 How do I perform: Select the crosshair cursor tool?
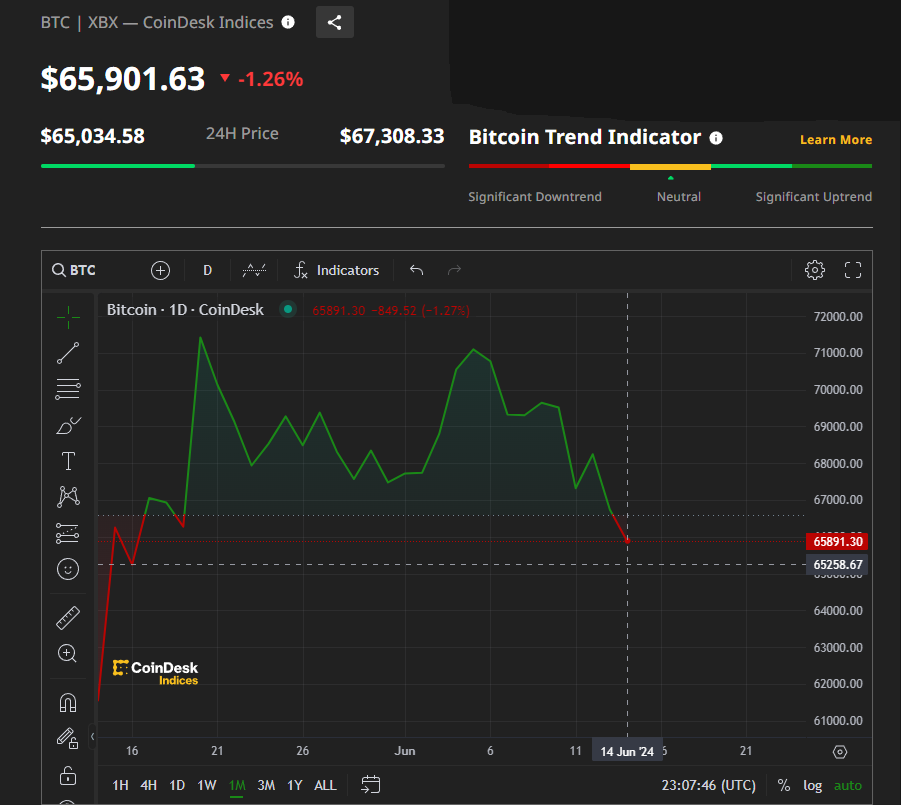click(x=68, y=317)
